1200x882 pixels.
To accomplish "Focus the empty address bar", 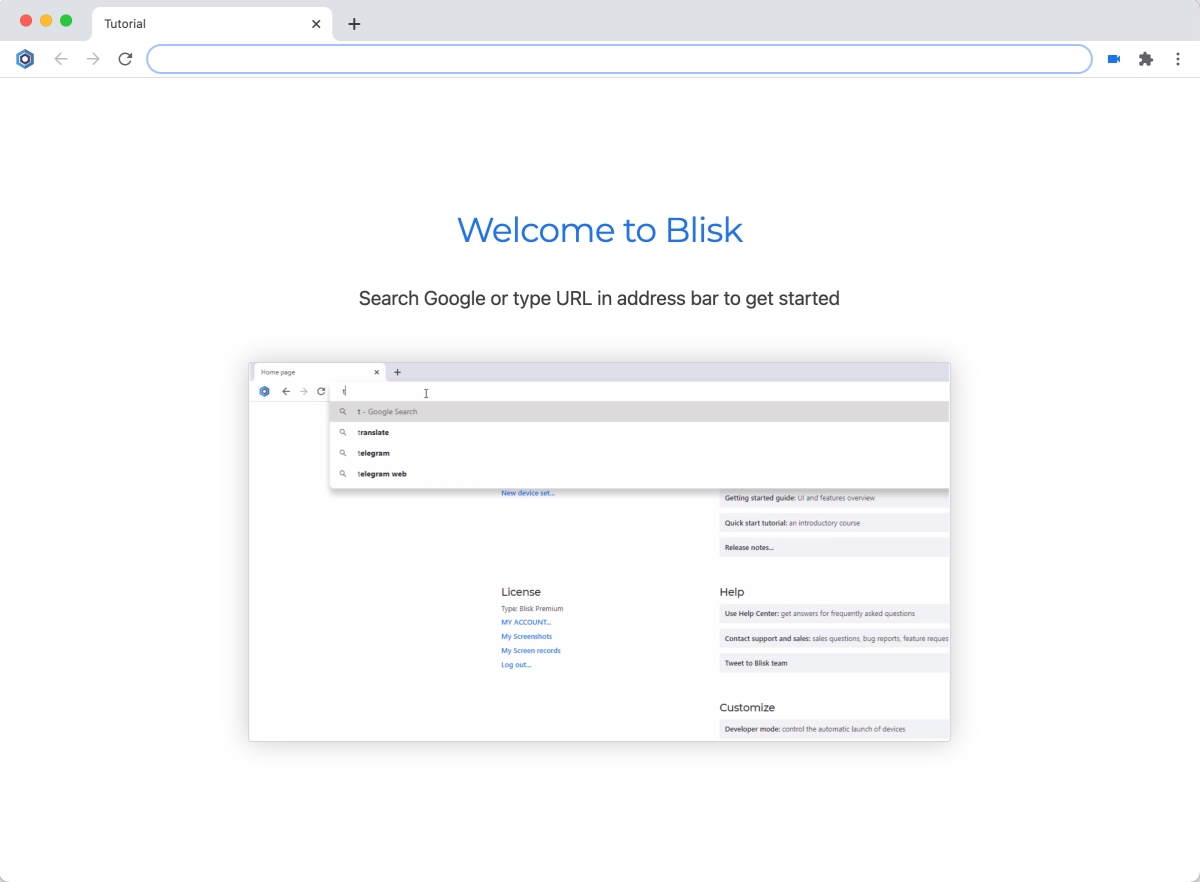I will point(619,59).
